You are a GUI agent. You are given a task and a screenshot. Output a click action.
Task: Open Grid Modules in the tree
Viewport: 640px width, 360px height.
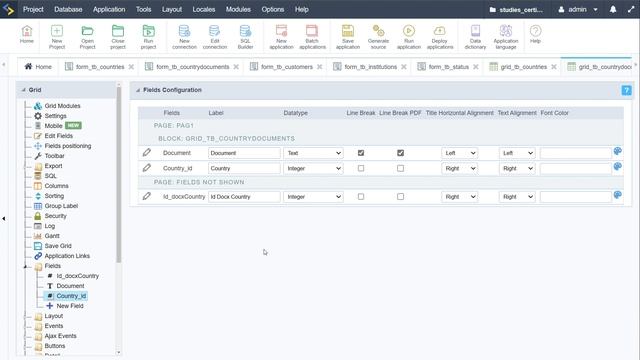tap(62, 106)
